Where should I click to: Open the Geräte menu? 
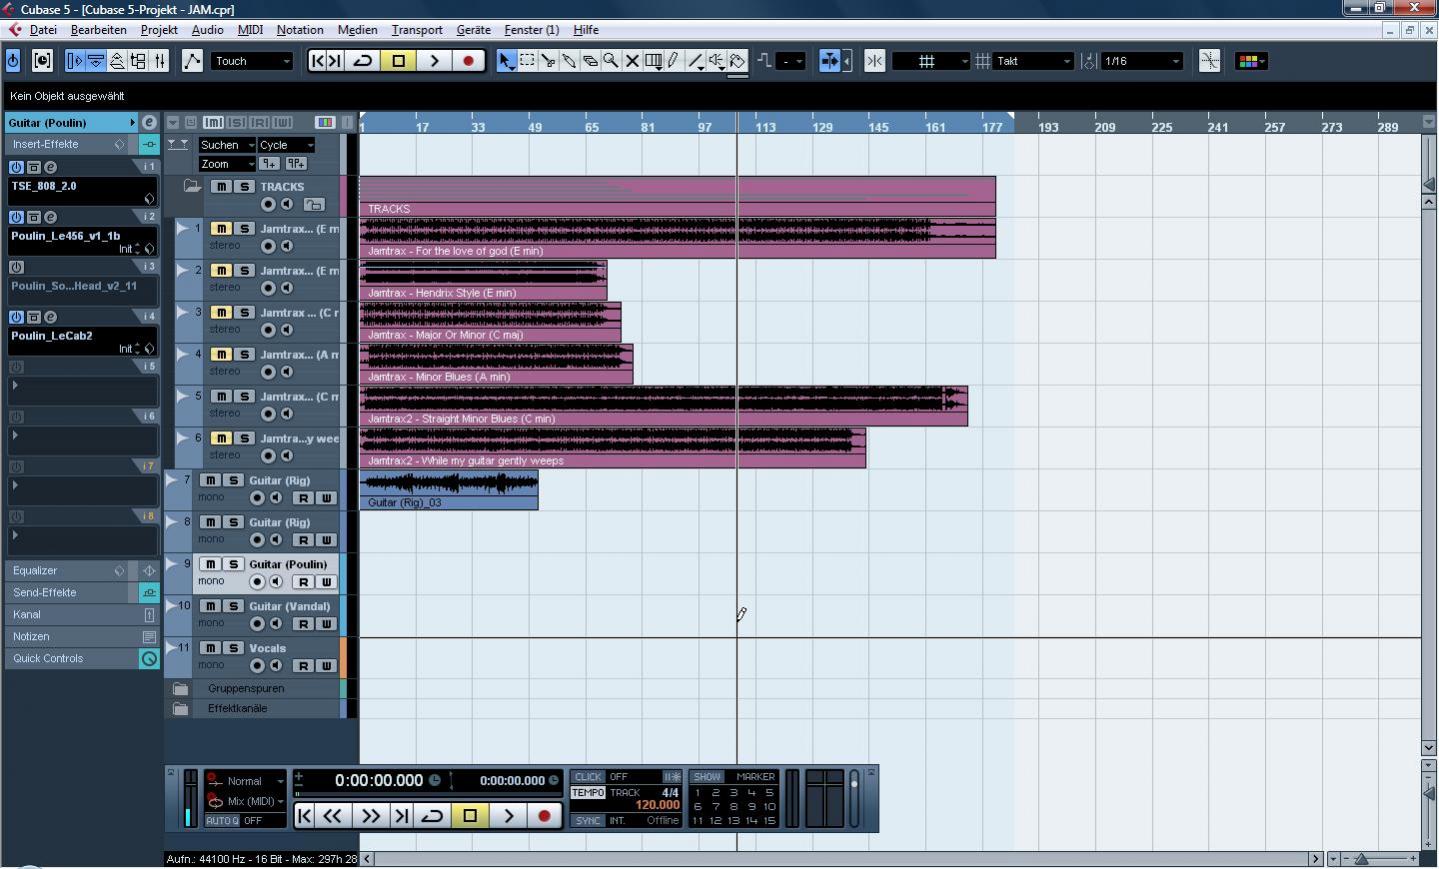point(473,30)
